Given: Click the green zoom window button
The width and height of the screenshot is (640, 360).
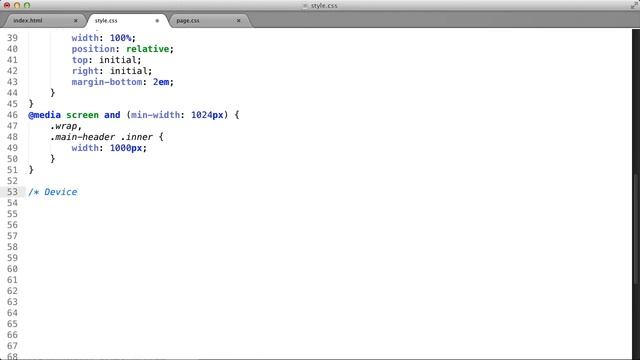Looking at the screenshot, I should coord(27,5).
